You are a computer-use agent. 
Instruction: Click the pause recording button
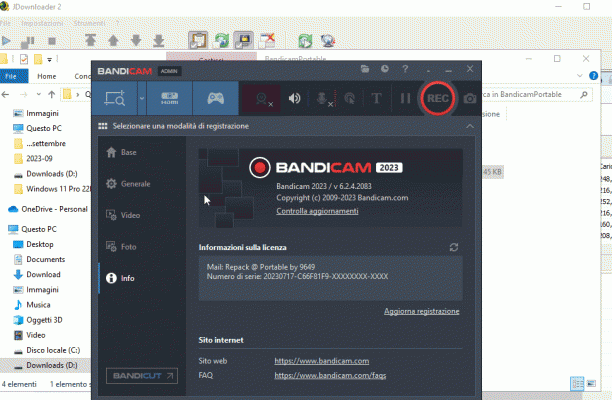coord(405,98)
